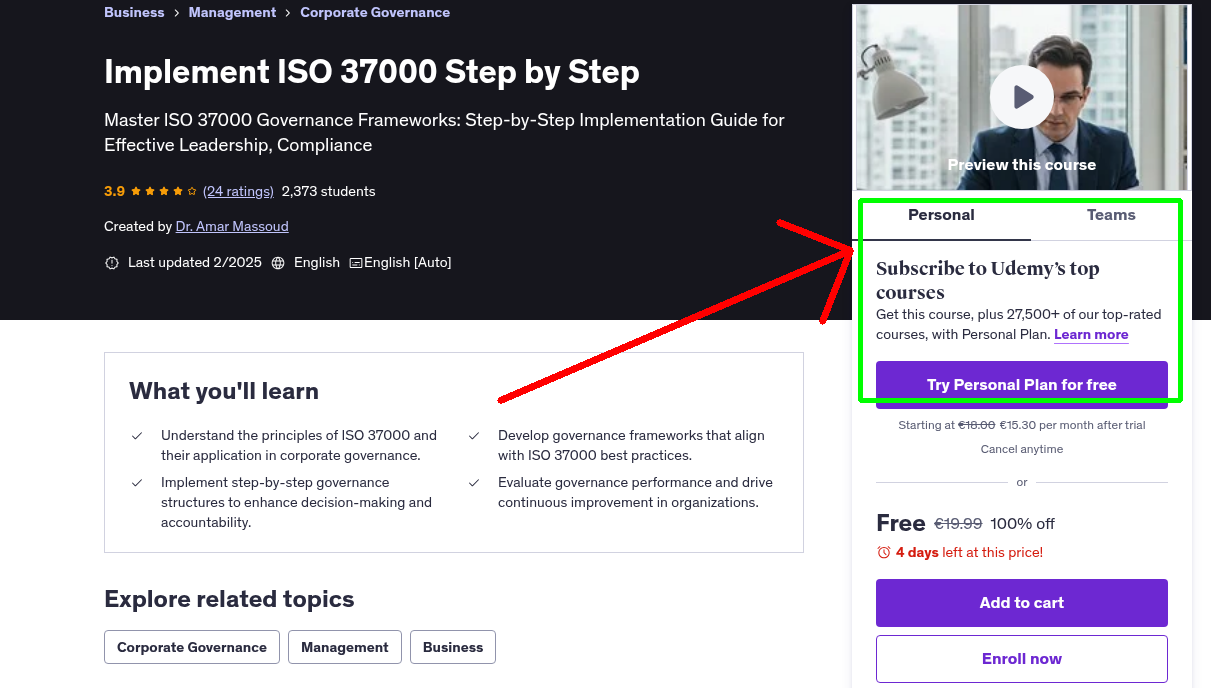Open the Learn more link
1211x688 pixels.
tap(1091, 334)
